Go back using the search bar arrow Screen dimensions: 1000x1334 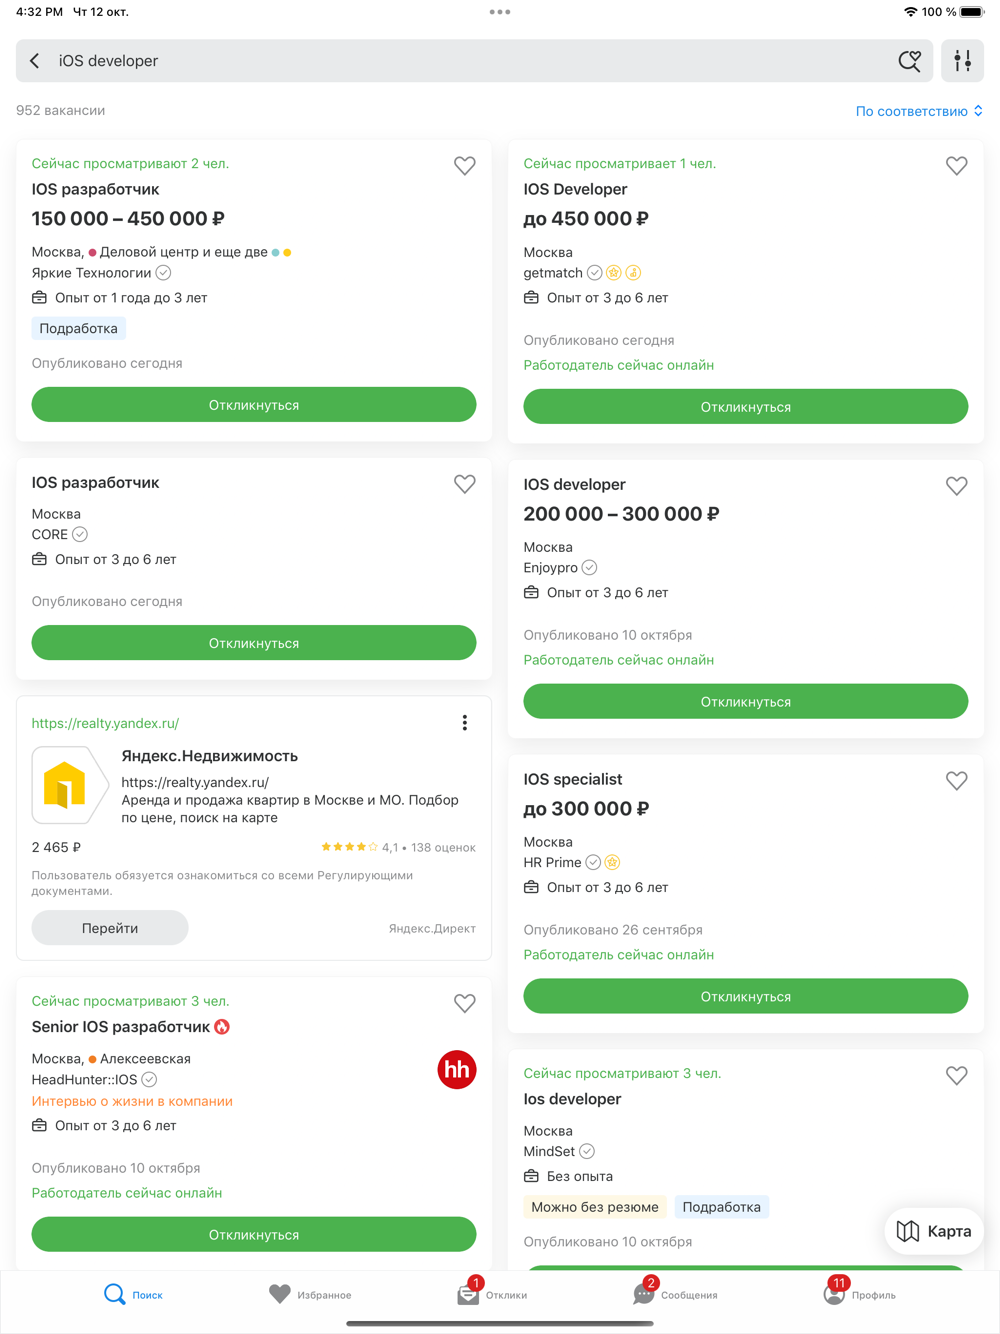tap(35, 61)
